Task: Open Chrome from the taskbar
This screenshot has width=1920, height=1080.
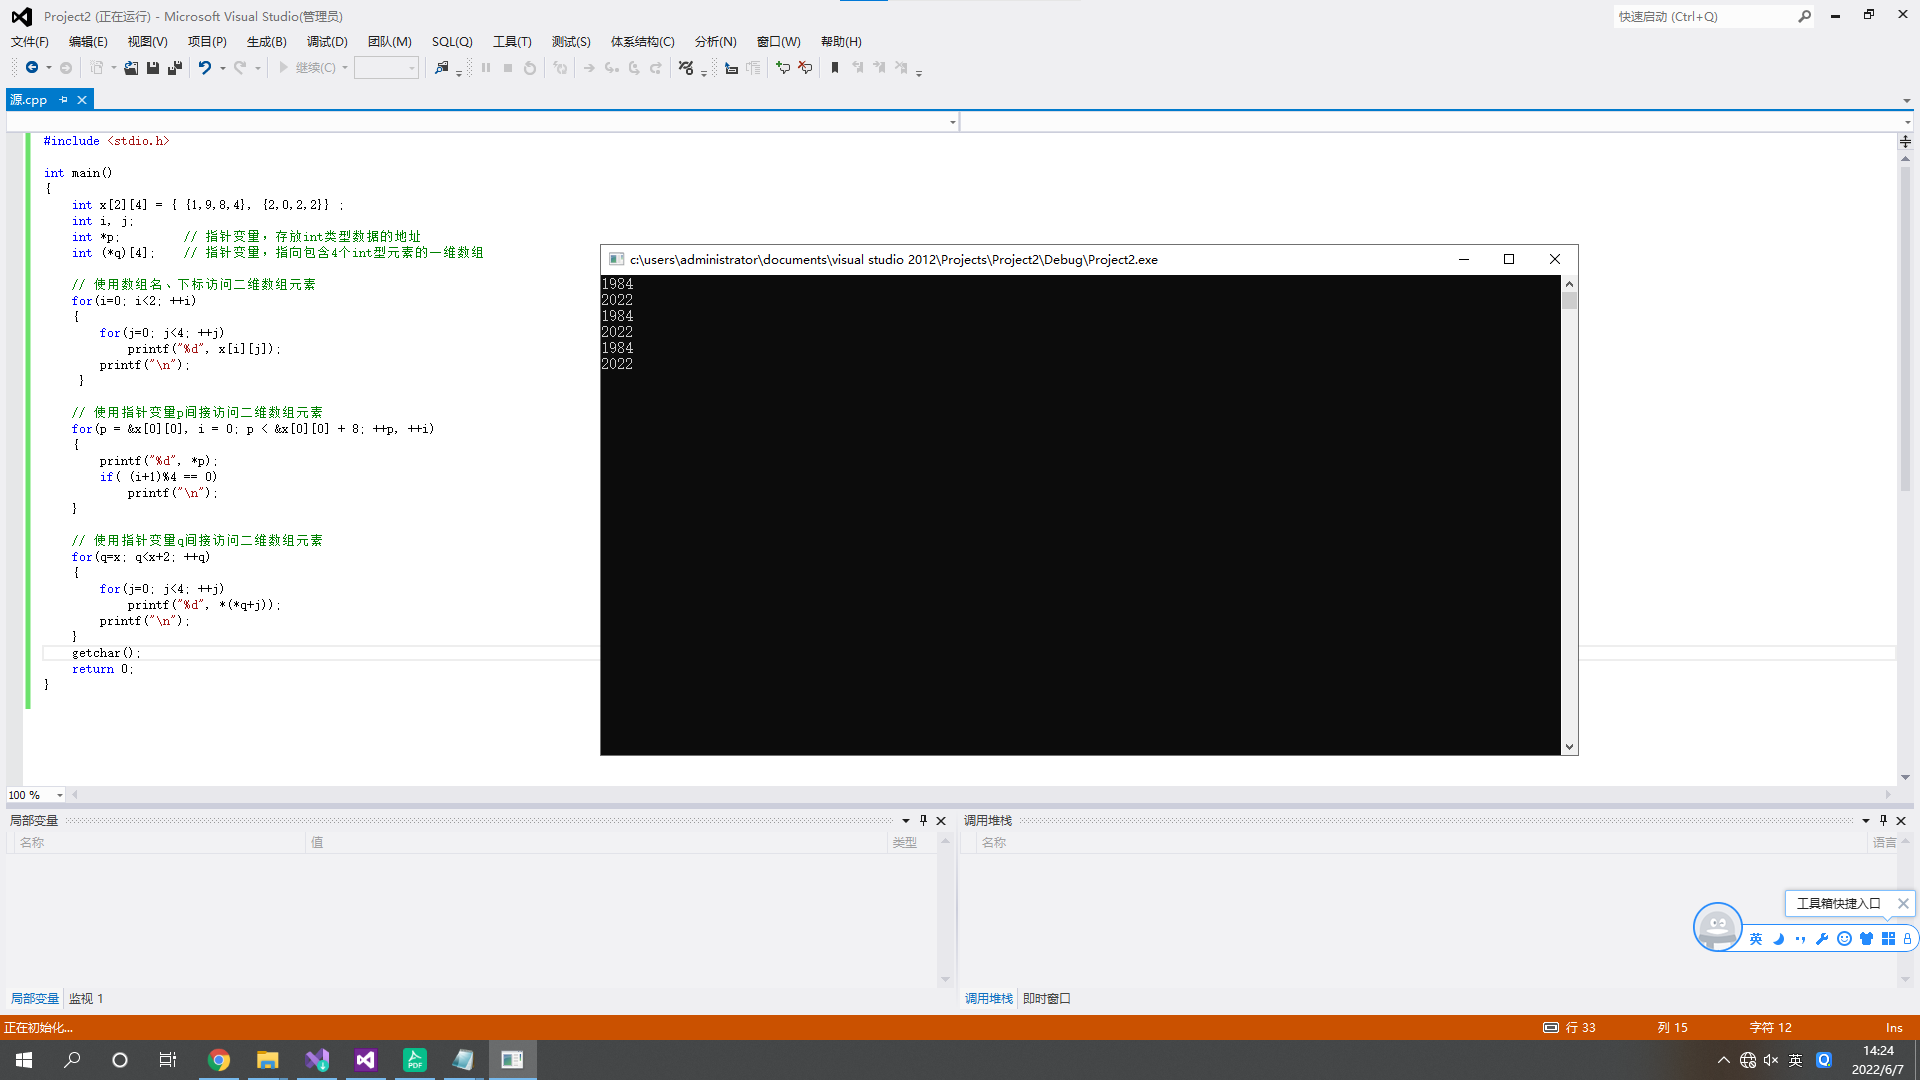Action: pos(219,1060)
